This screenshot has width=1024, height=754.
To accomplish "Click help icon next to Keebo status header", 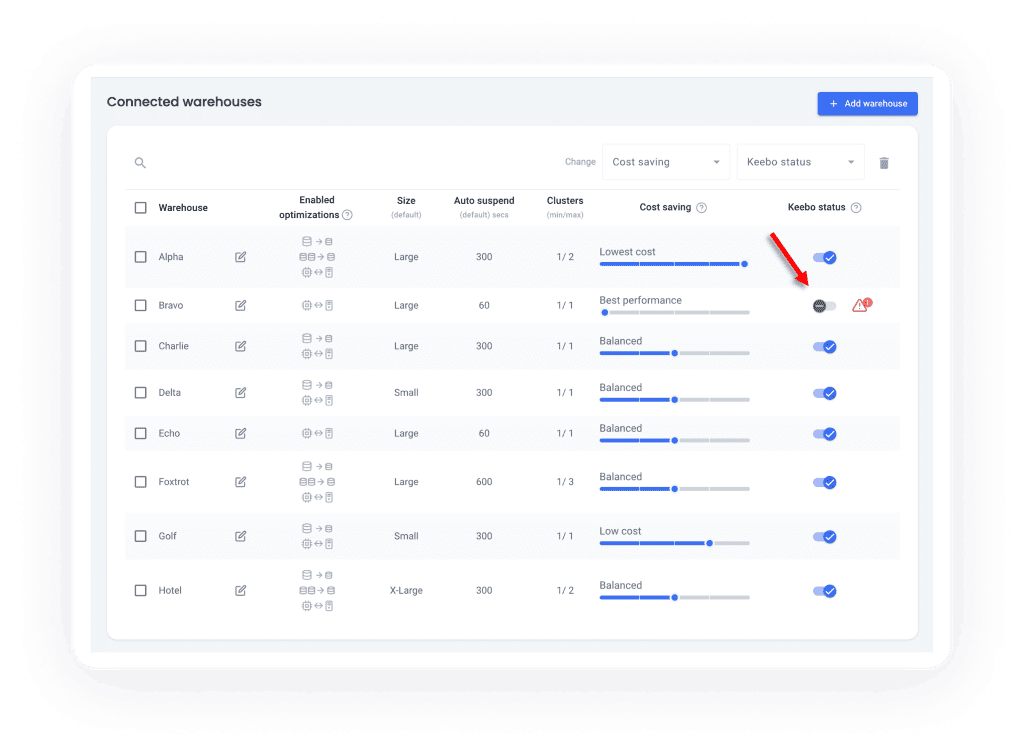I will pyautogui.click(x=856, y=208).
